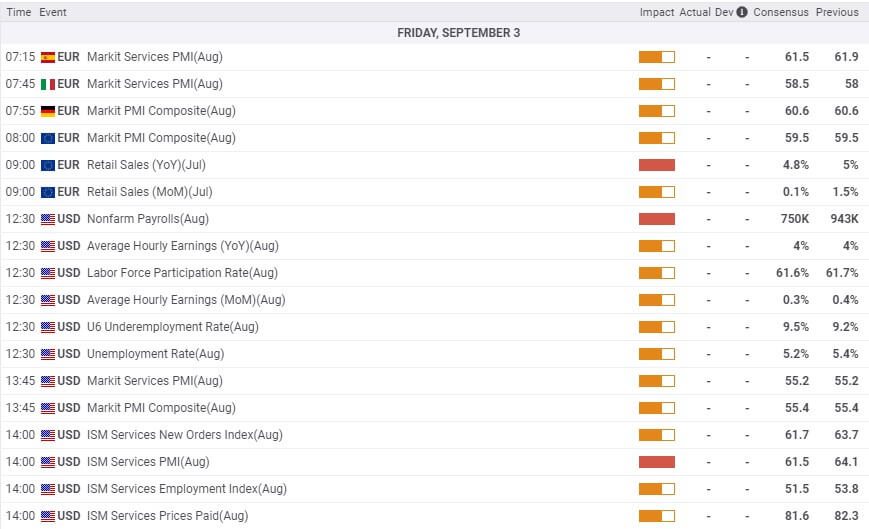Click the orange impact bar for Unemployment Rate
Screen dimensions: 869x529
click(x=656, y=354)
